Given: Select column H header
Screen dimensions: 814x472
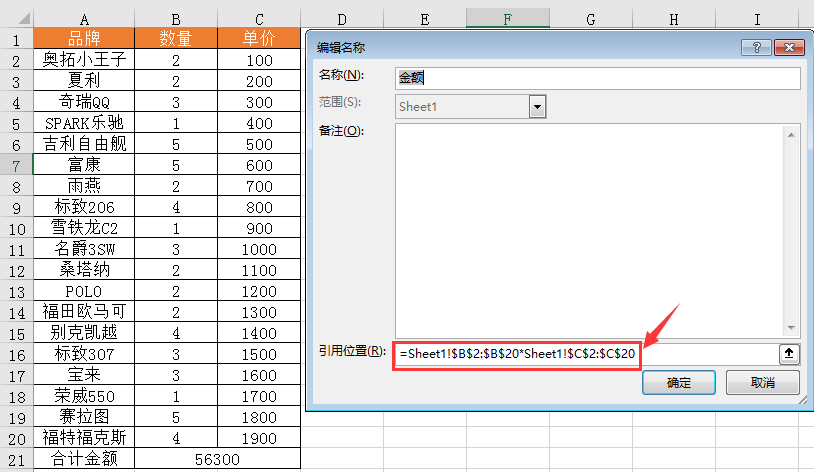Looking at the screenshot, I should [674, 19].
